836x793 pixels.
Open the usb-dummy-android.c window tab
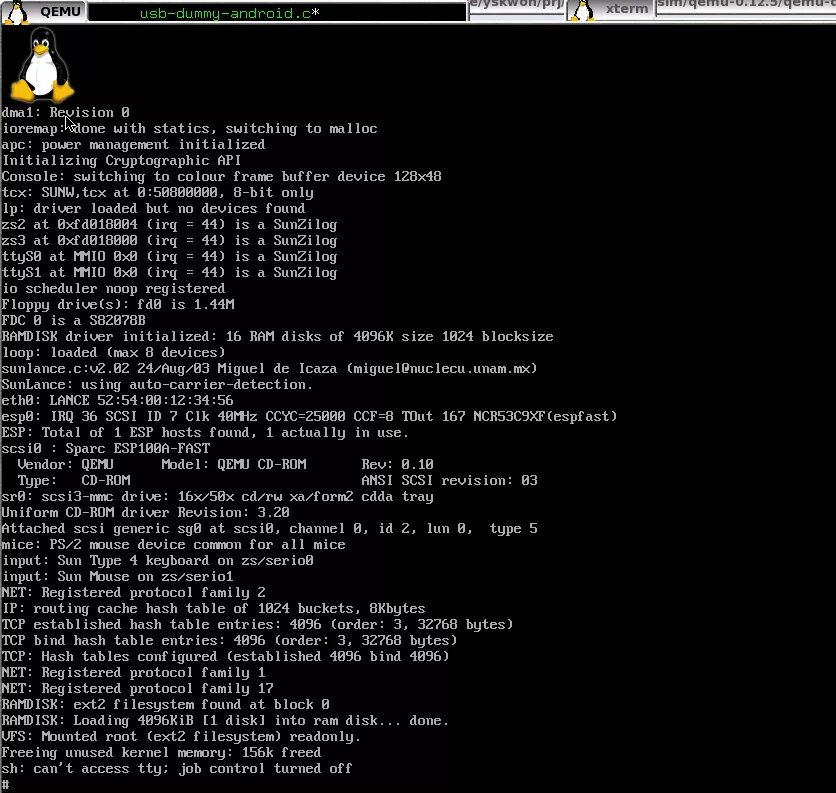pos(277,13)
